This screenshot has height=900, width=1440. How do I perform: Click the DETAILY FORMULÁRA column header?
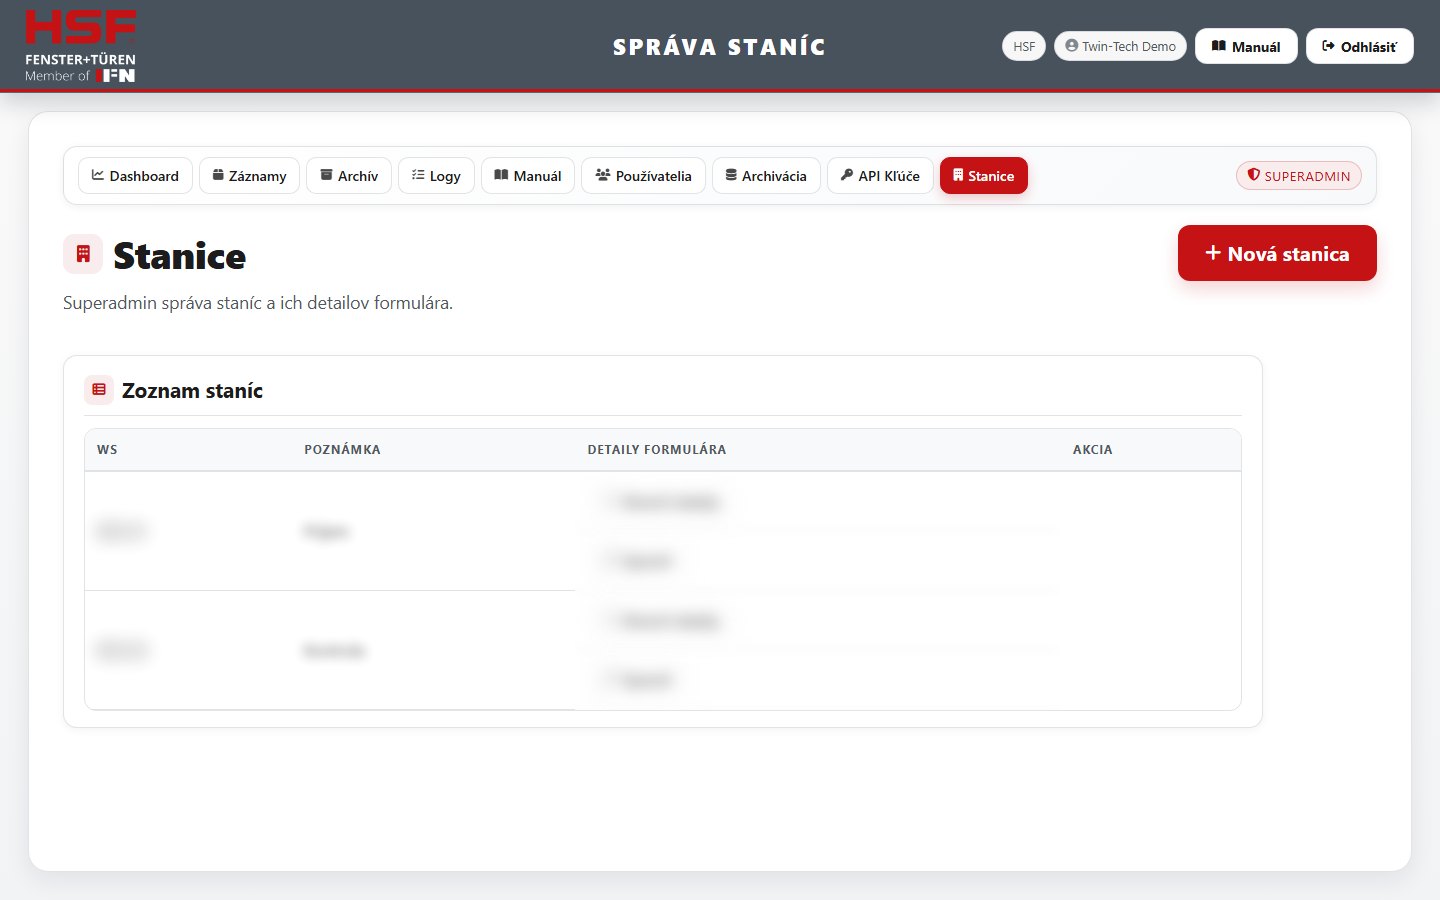657,450
